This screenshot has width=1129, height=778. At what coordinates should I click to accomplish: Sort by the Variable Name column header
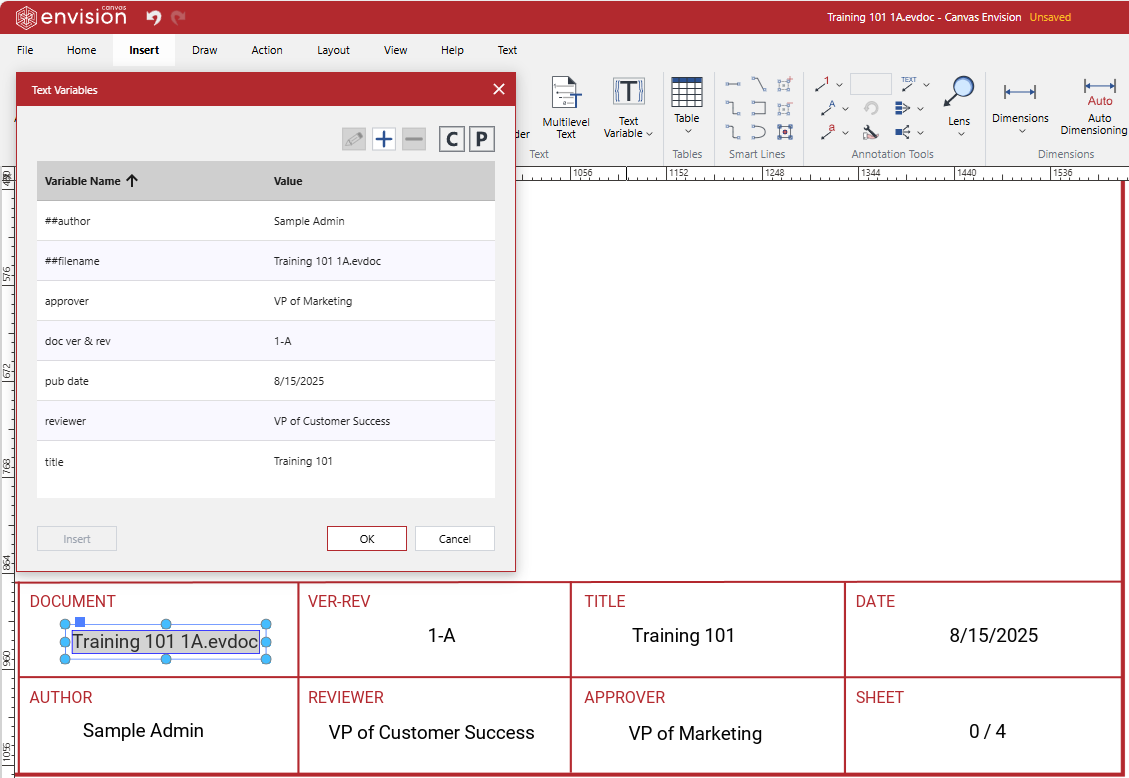[x=91, y=181]
